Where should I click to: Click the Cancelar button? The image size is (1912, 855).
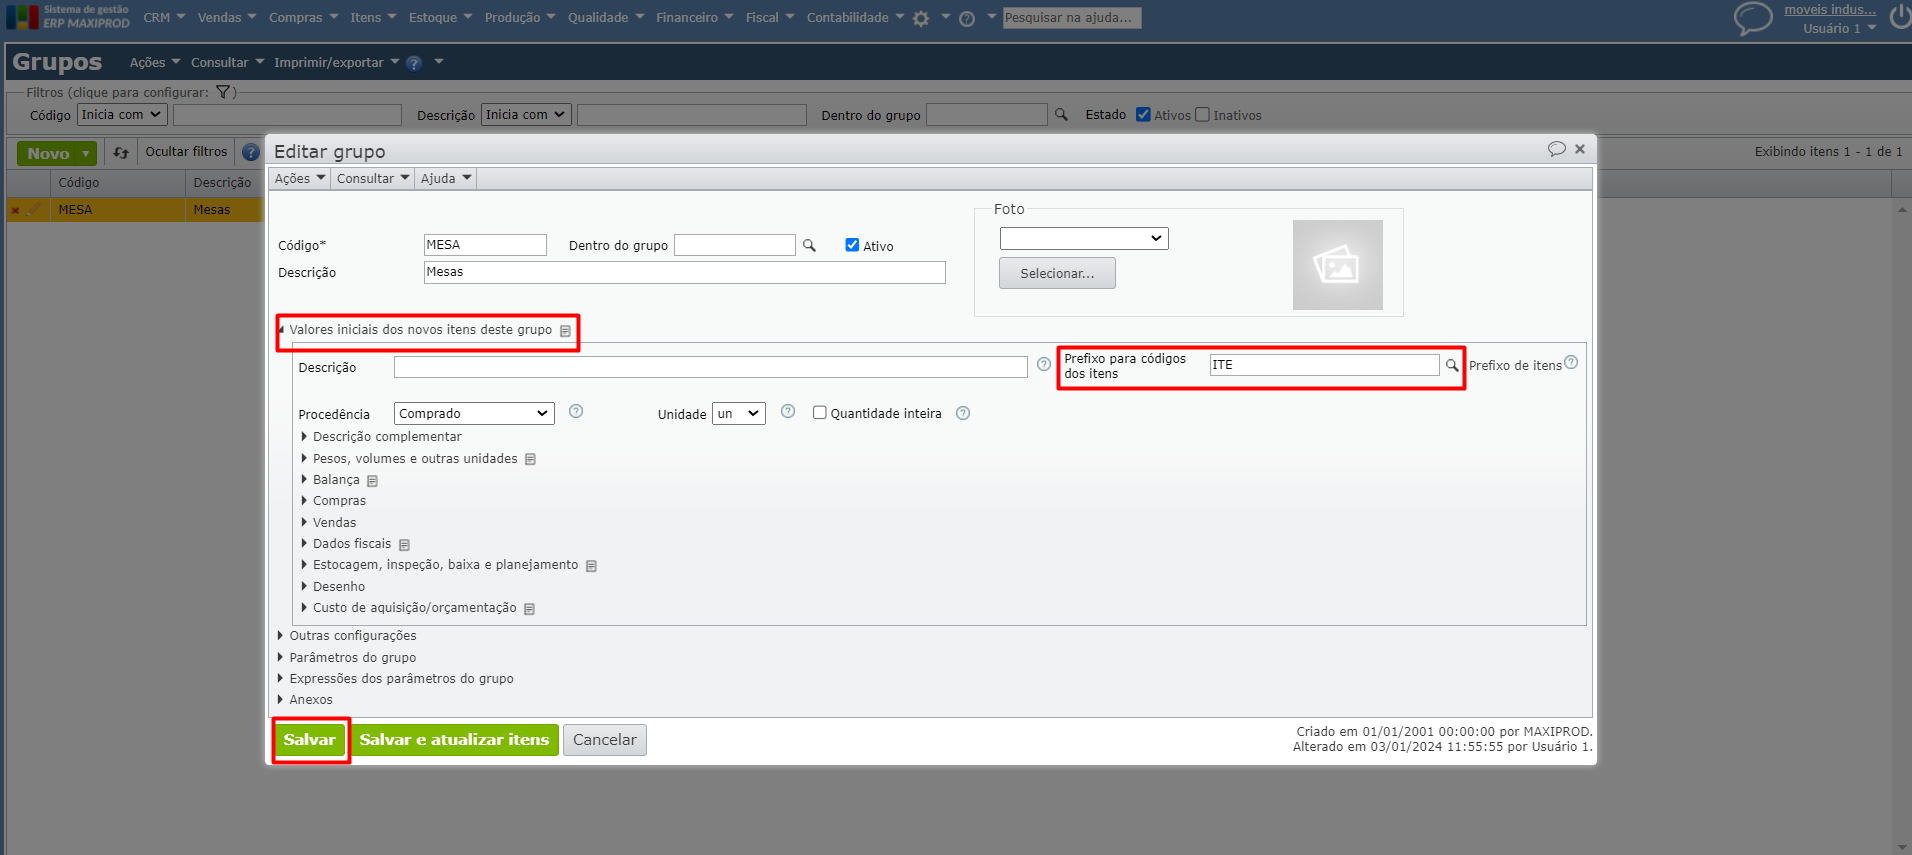pos(605,740)
